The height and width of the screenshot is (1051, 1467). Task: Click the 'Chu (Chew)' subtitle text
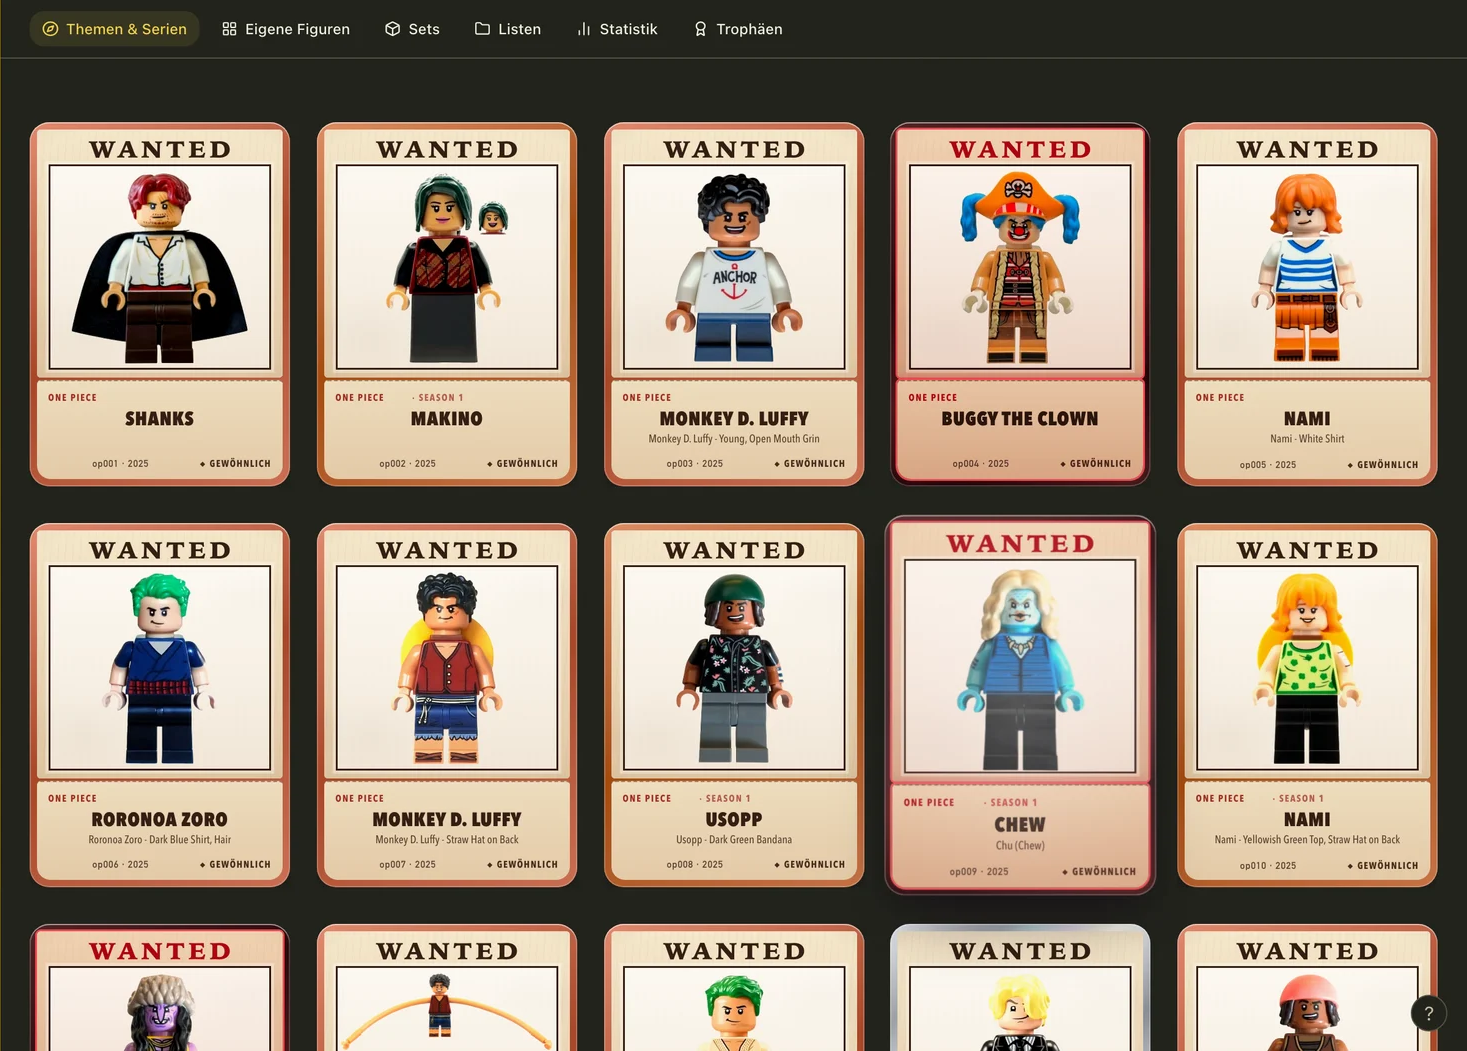coord(1020,846)
